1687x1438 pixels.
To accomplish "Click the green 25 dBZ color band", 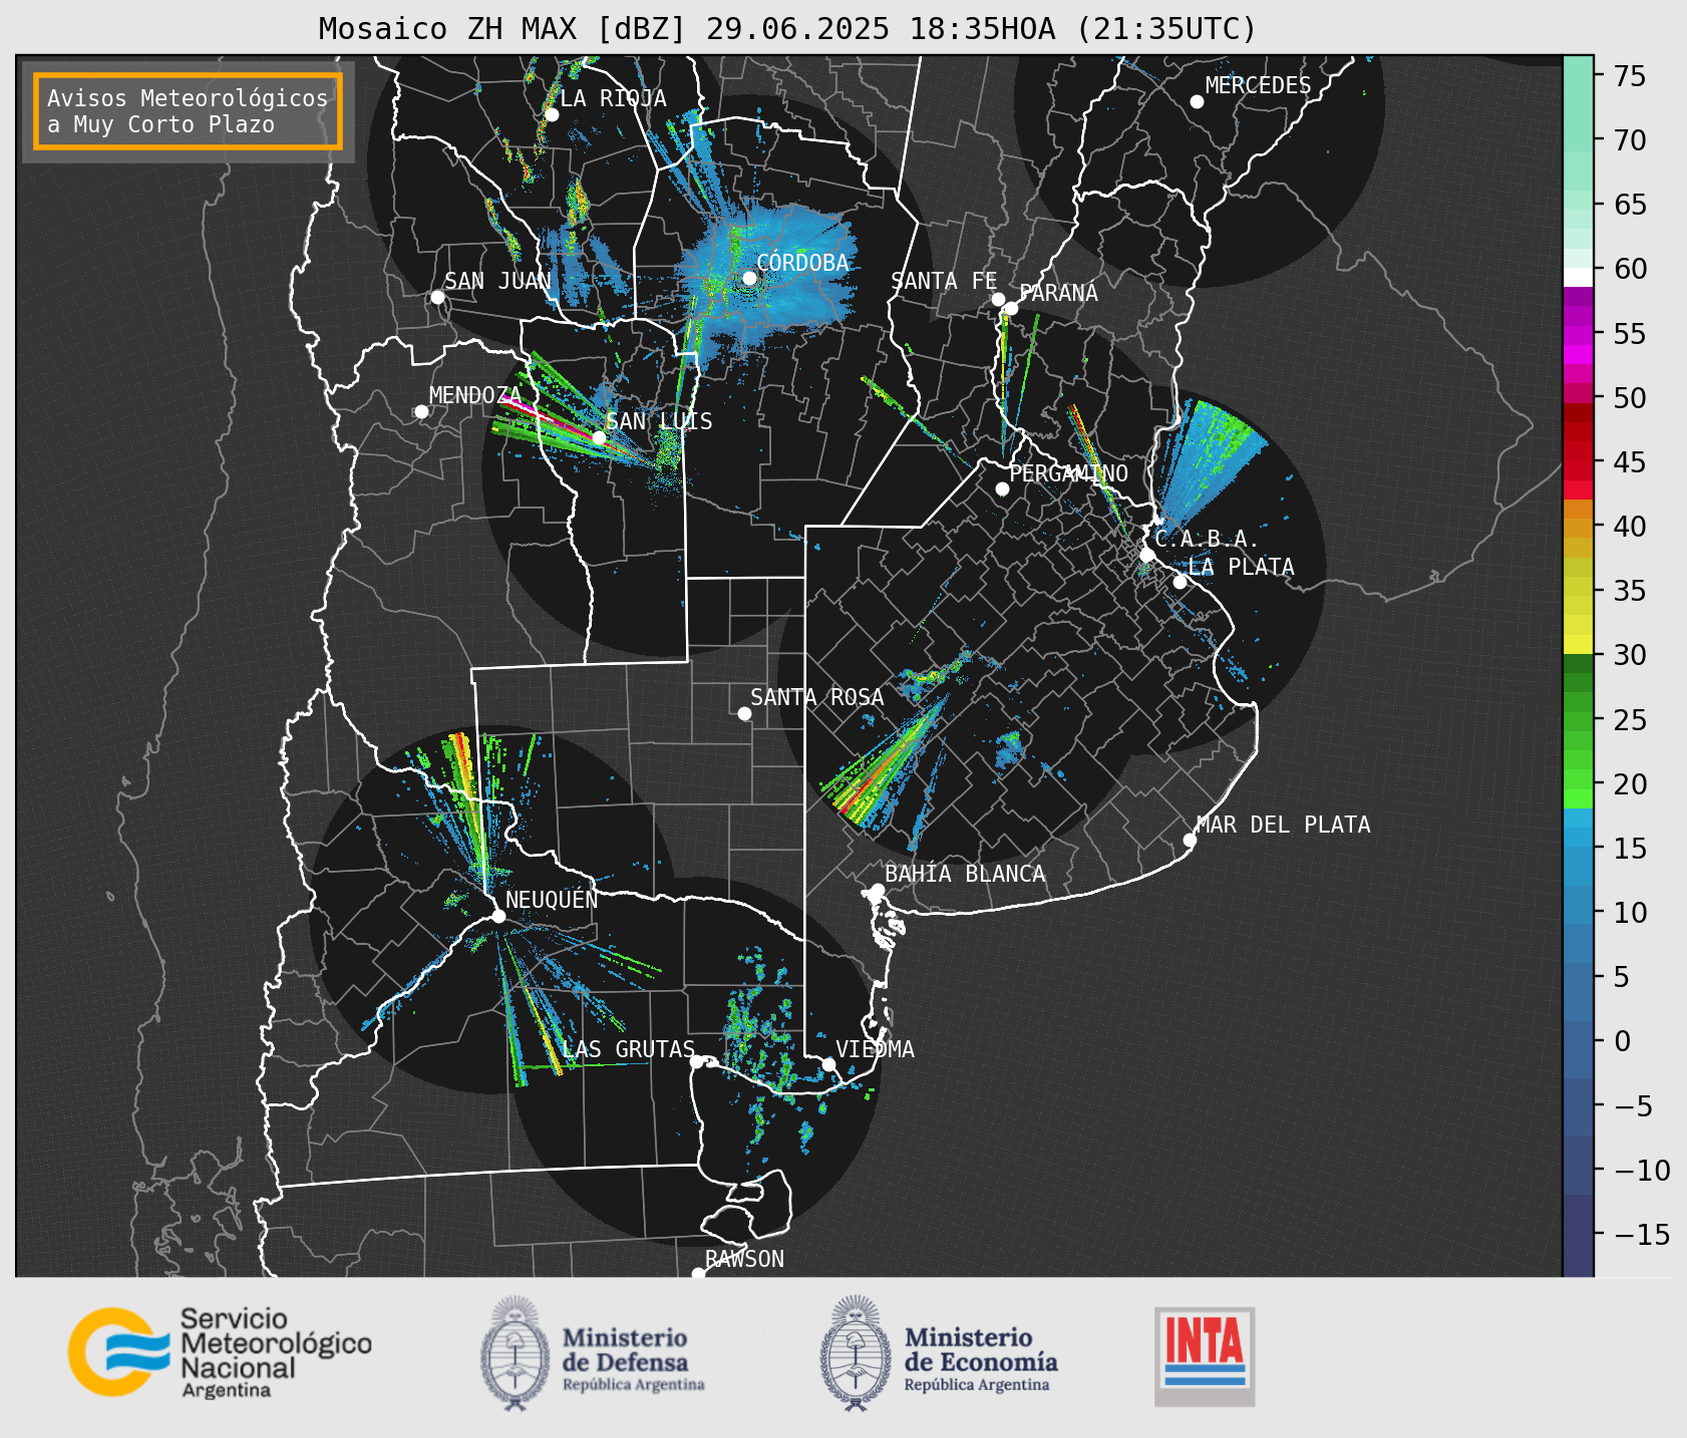I will 1578,720.
